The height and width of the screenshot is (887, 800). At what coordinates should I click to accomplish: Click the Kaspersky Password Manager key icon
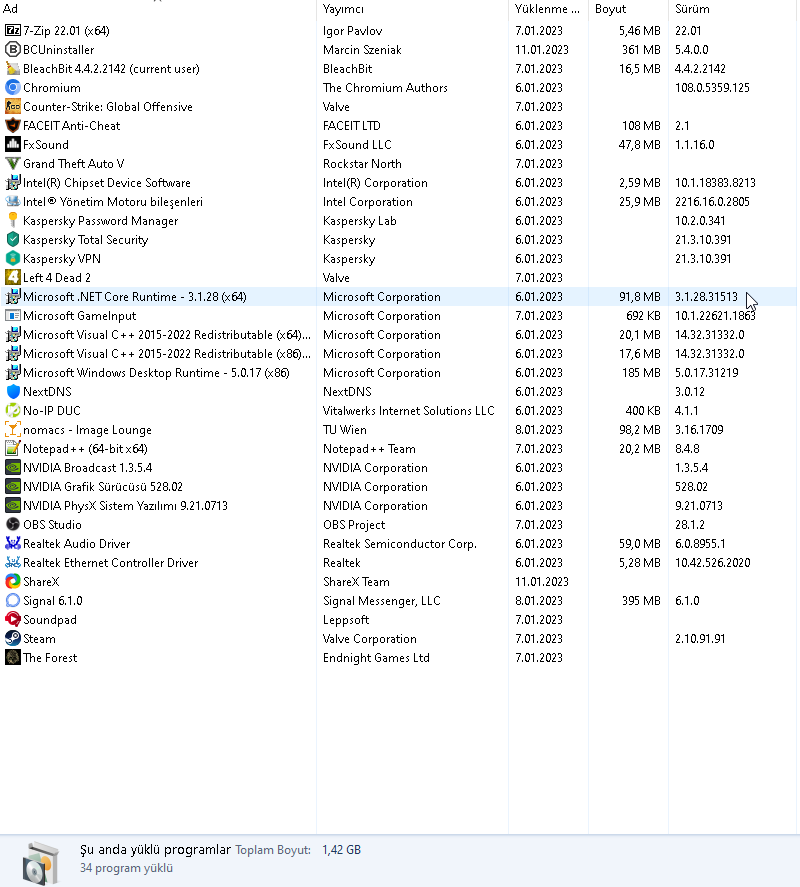[12, 221]
